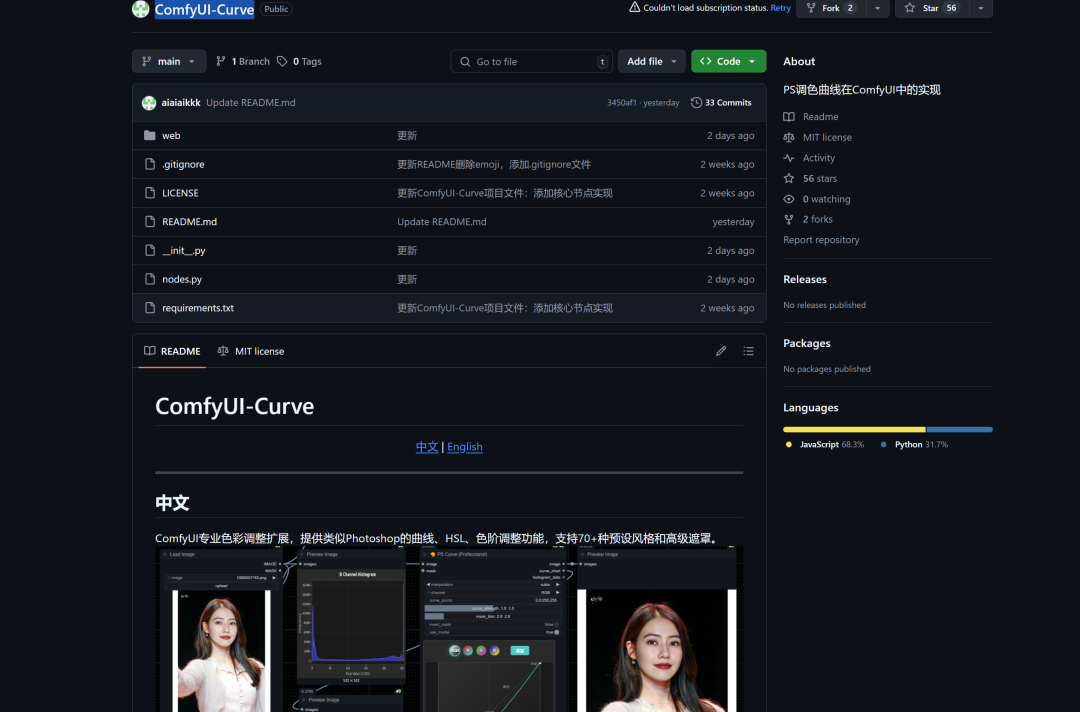Open the green Code dropdown

[728, 61]
